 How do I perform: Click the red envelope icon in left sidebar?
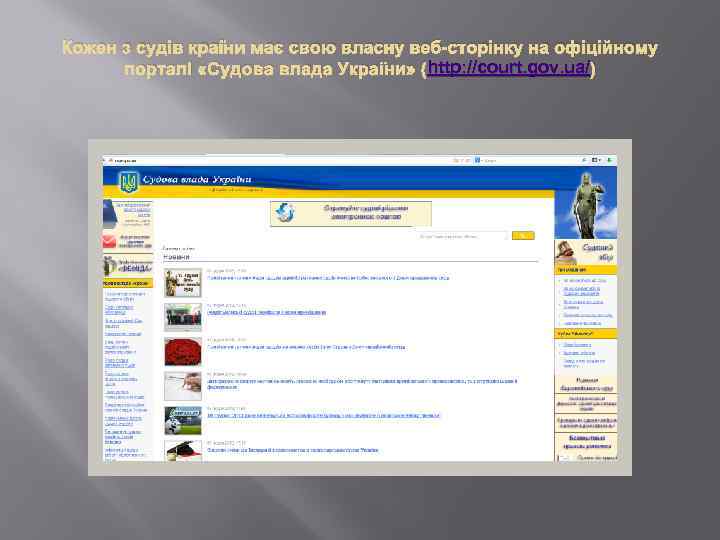click(x=109, y=241)
